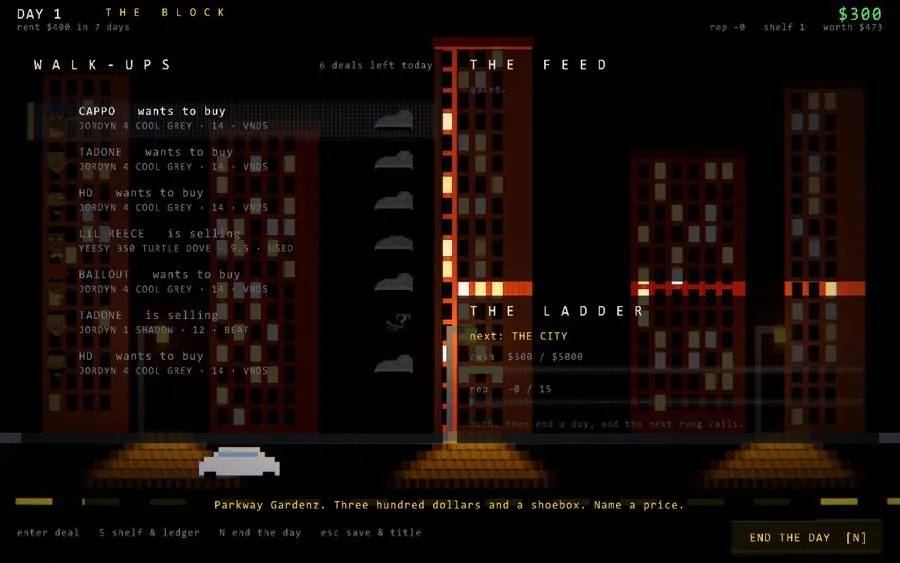This screenshot has height=563, width=900.
Task: Click the 'quiet.' feed message
Action: click(x=488, y=90)
